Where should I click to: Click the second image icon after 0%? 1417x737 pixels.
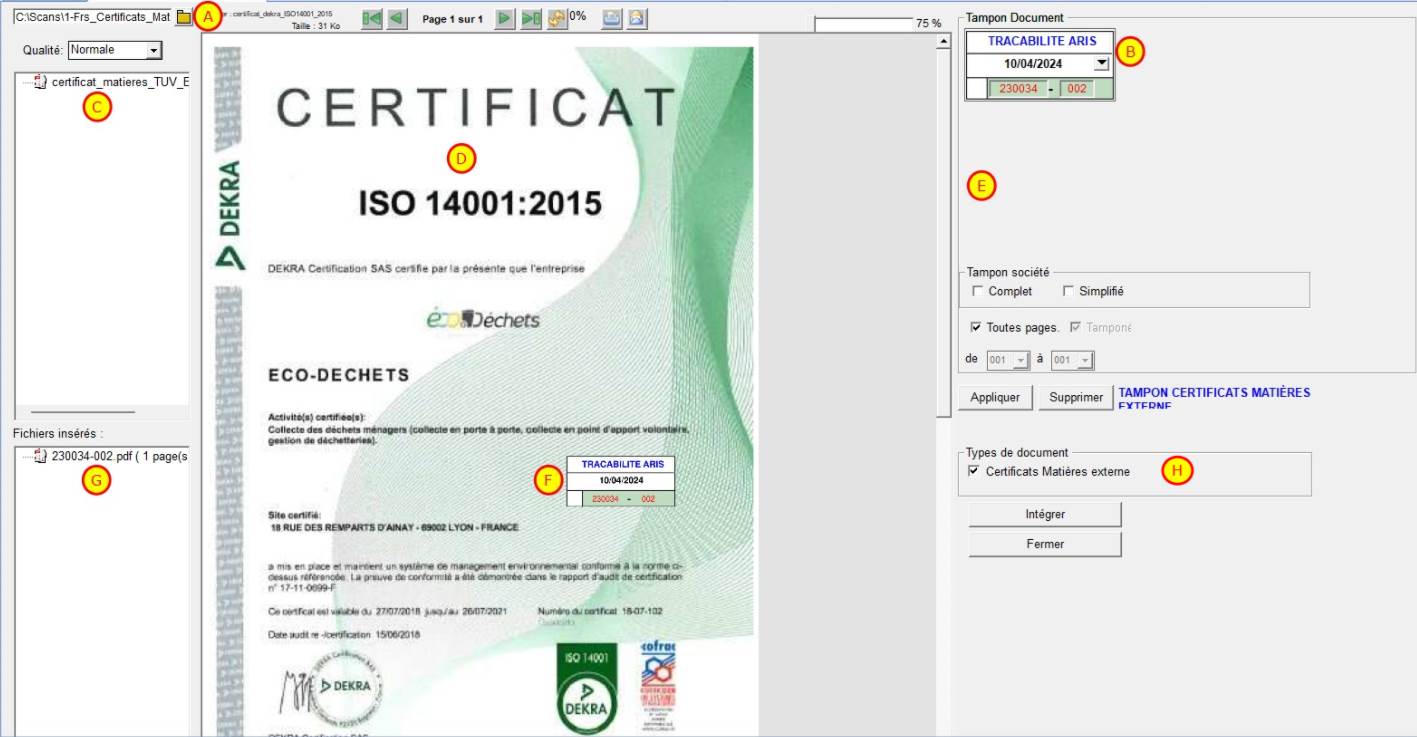tap(636, 18)
